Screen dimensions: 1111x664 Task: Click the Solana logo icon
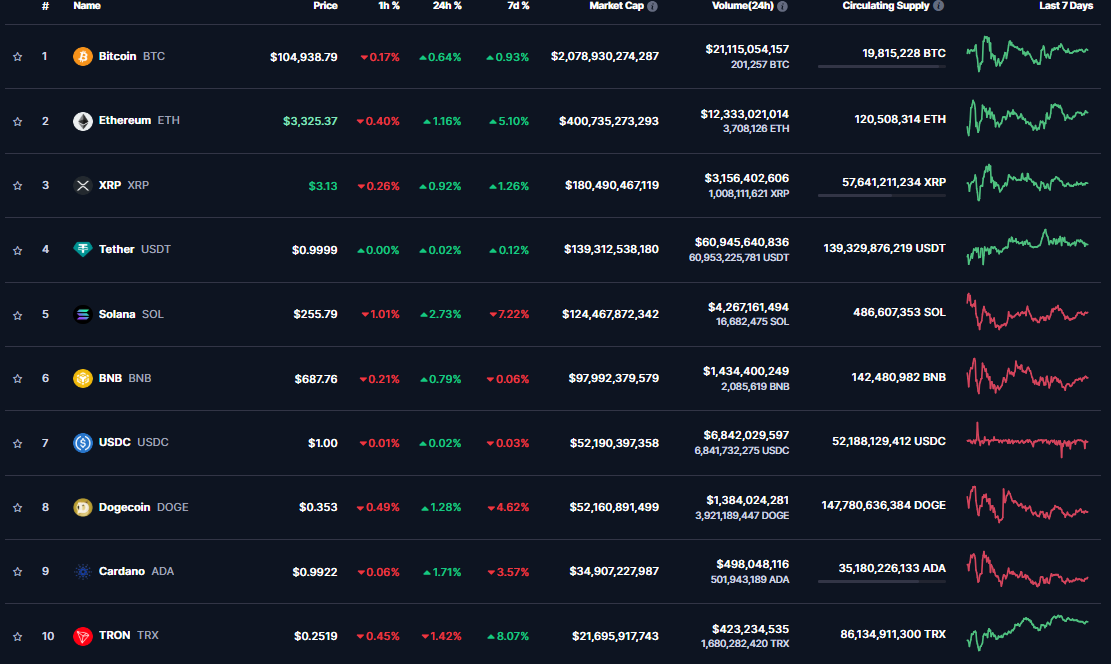point(83,314)
